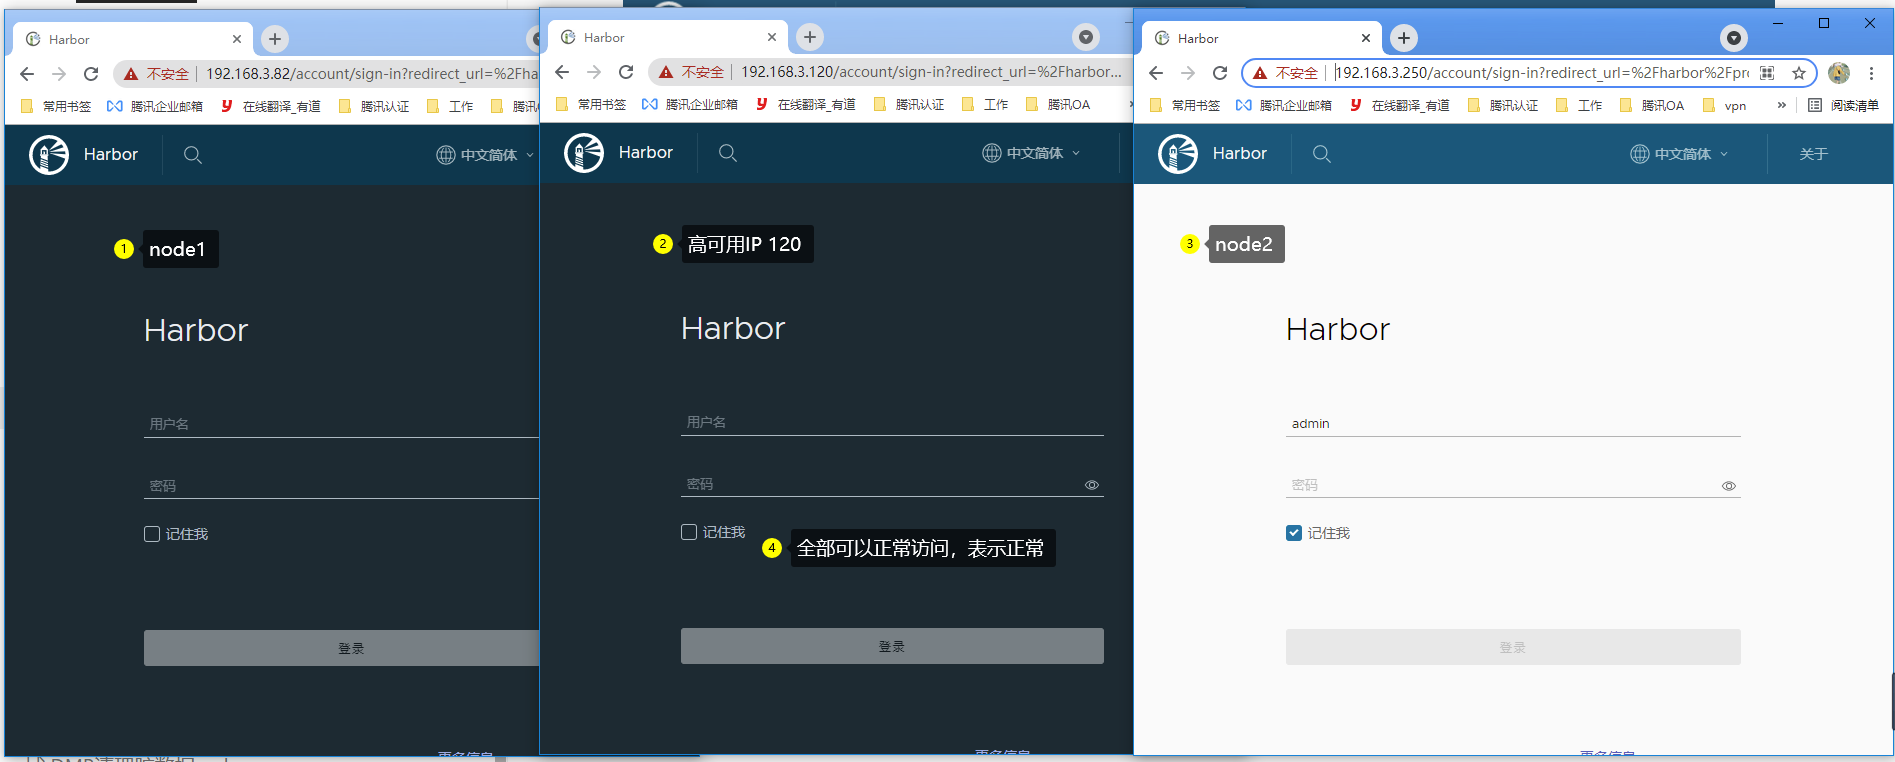Select the Harbor tab in the 192.168.3.250 window
Image resolution: width=1895 pixels, height=762 pixels.
click(x=1262, y=38)
